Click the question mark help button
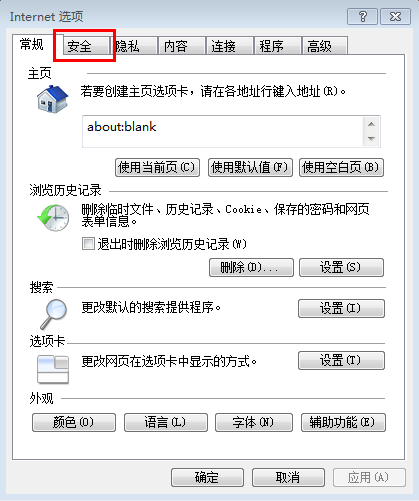 coord(362,16)
